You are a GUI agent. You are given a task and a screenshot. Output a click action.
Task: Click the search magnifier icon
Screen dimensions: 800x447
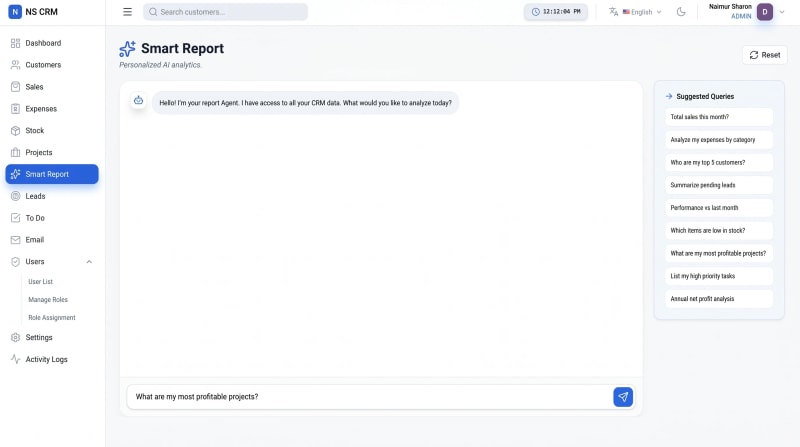(x=153, y=12)
